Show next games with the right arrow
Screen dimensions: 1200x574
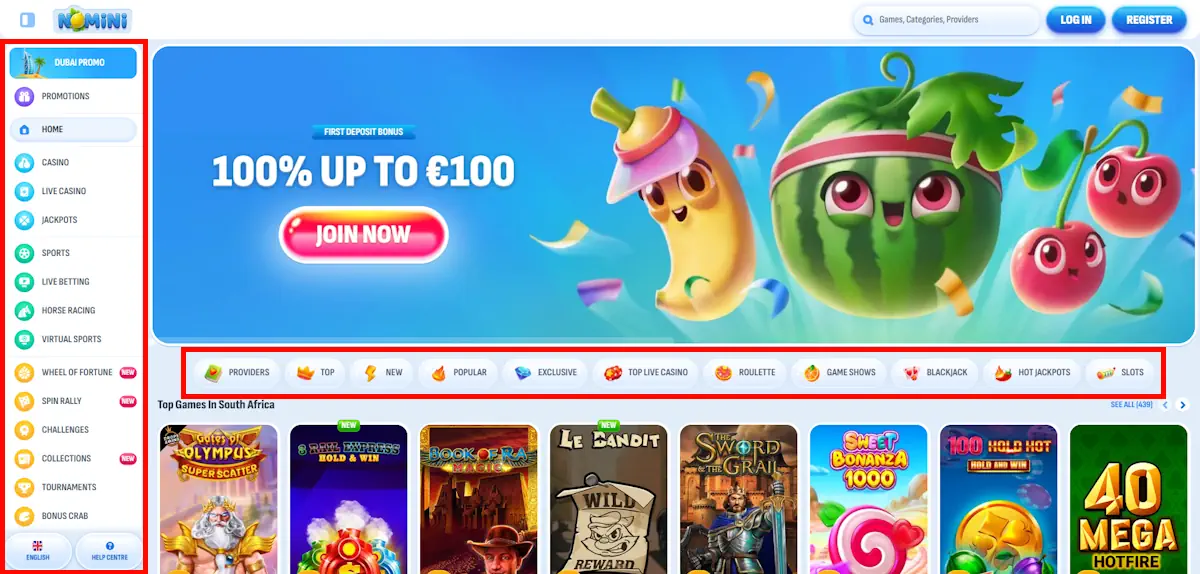pyautogui.click(x=1183, y=405)
